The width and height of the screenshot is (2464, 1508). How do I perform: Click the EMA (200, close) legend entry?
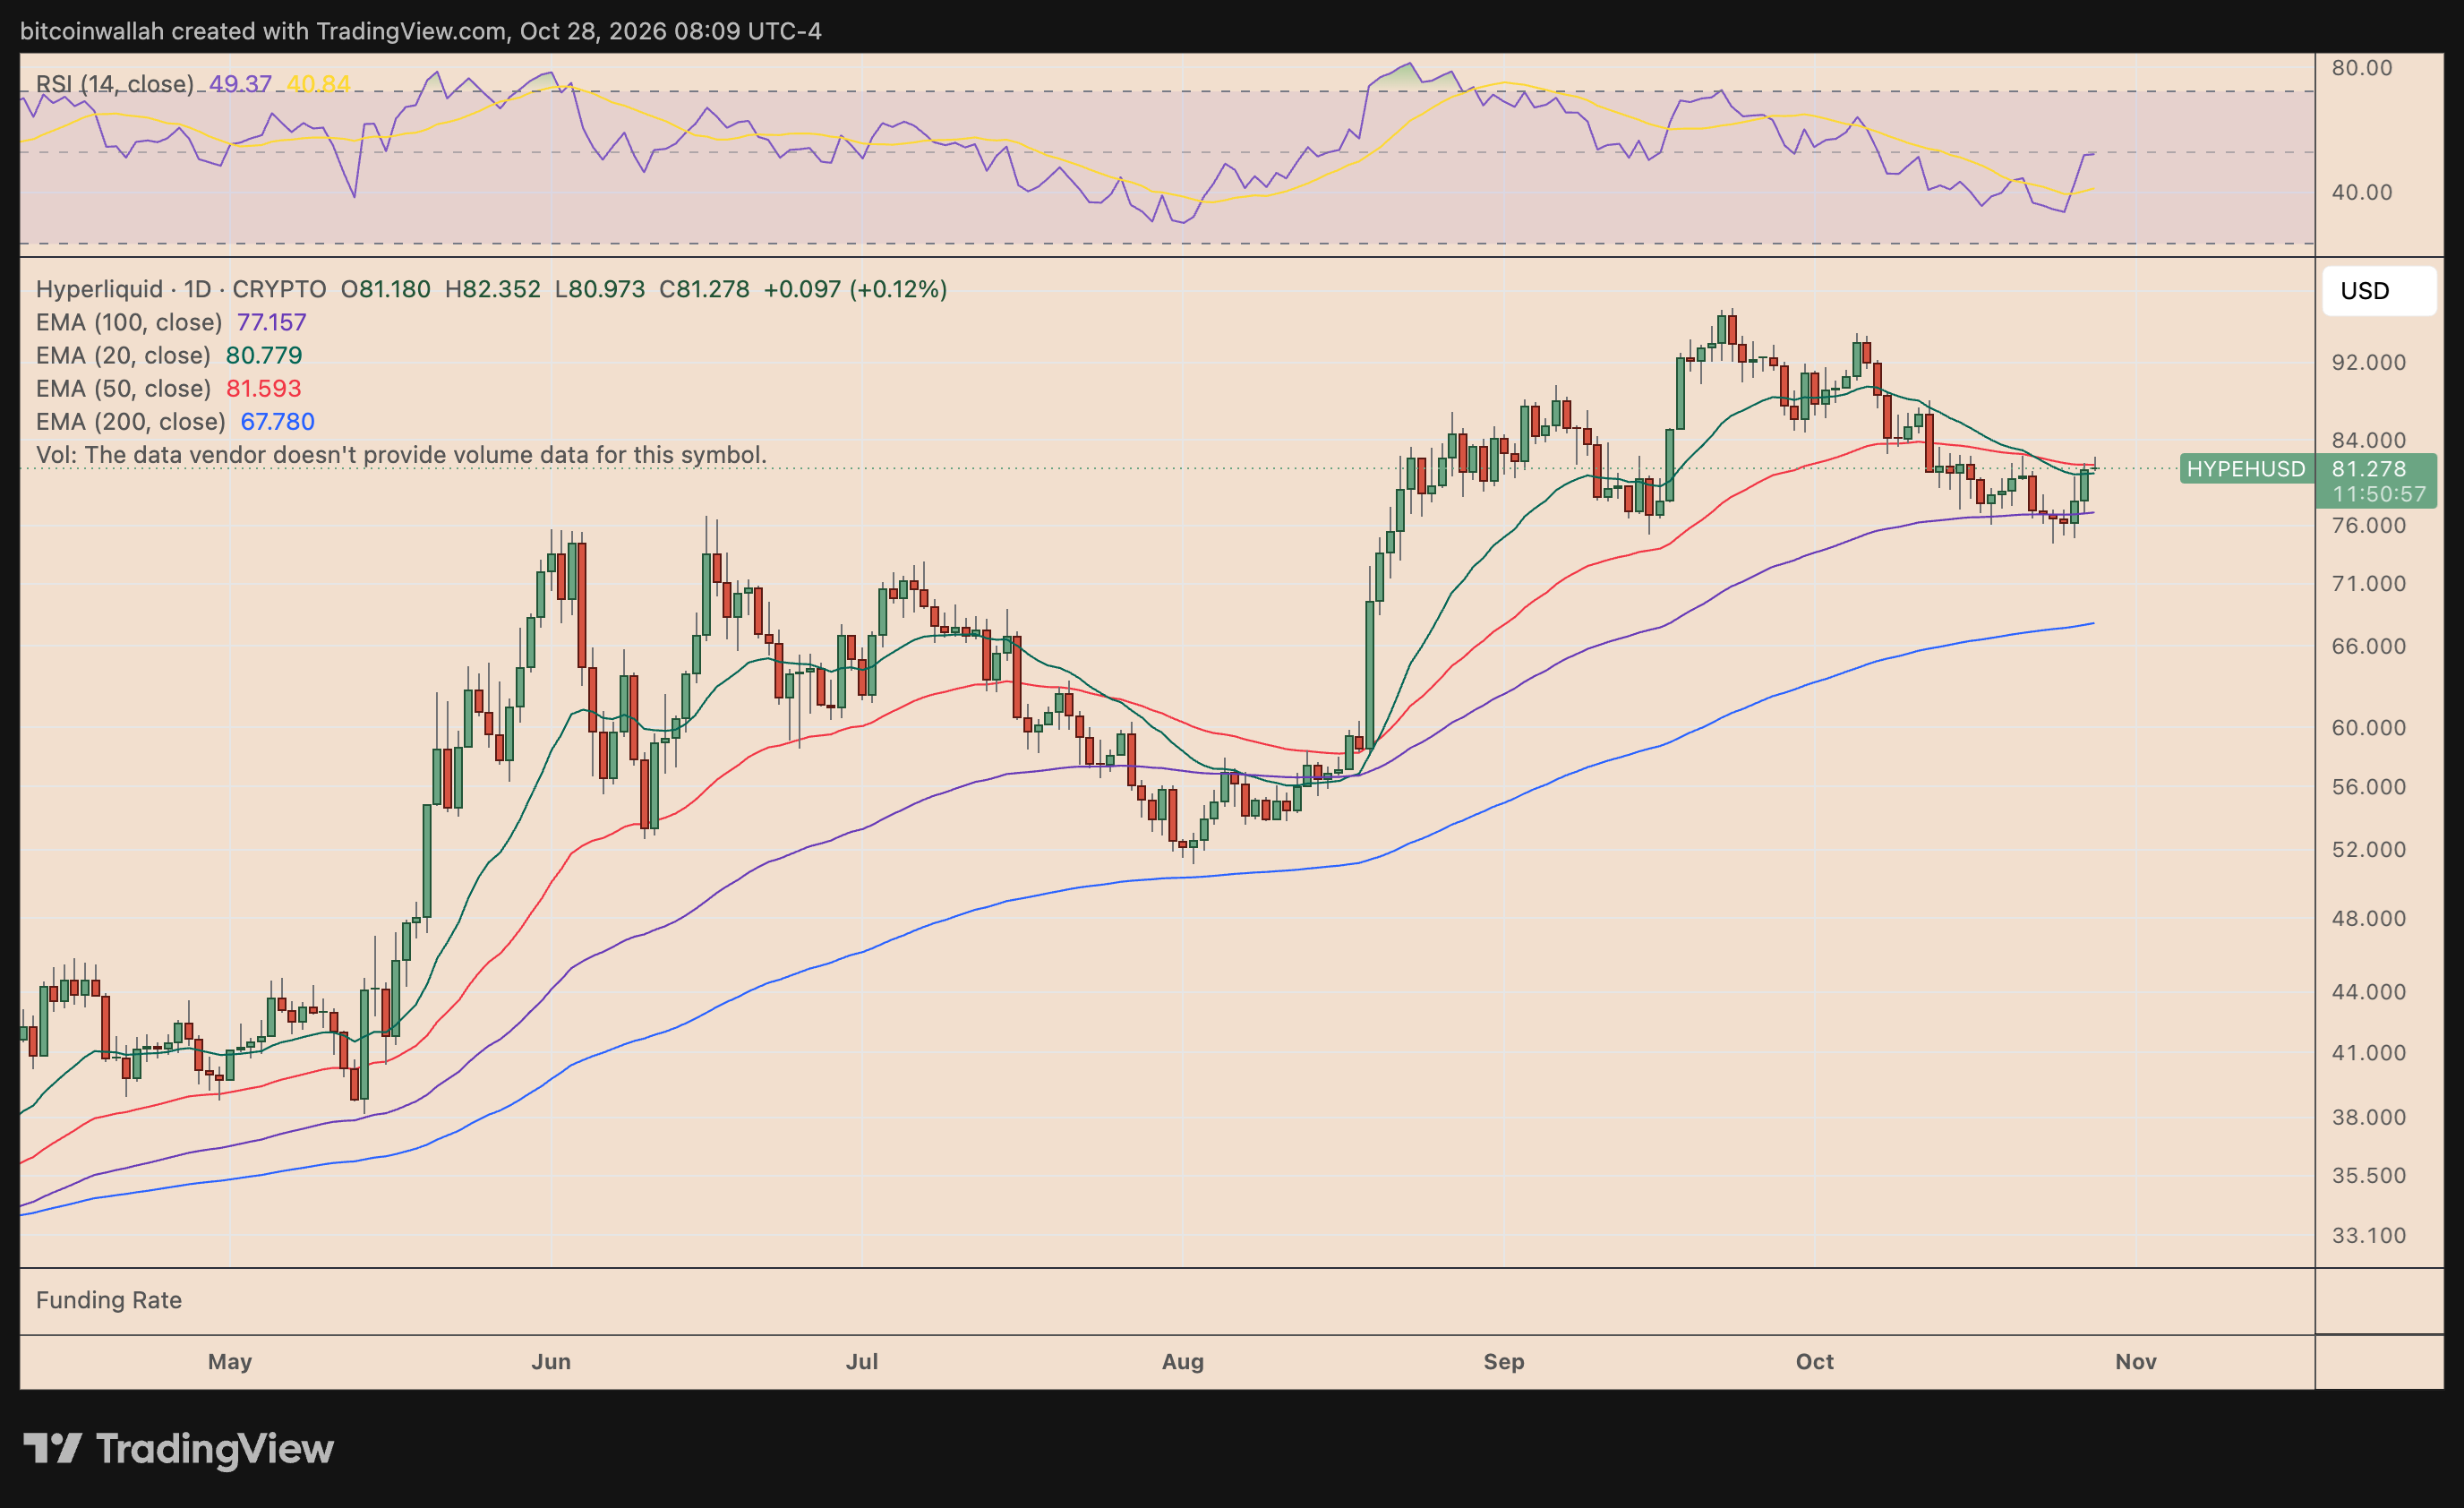pos(175,421)
